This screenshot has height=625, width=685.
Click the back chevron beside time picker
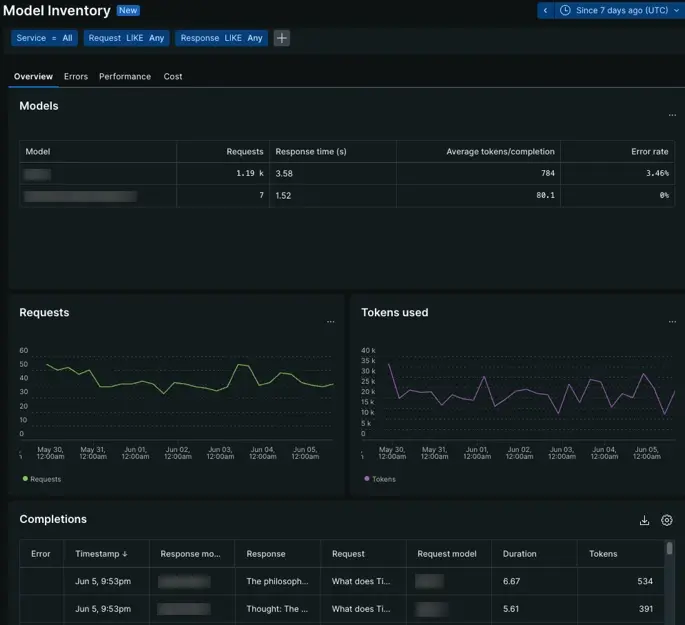tap(545, 10)
